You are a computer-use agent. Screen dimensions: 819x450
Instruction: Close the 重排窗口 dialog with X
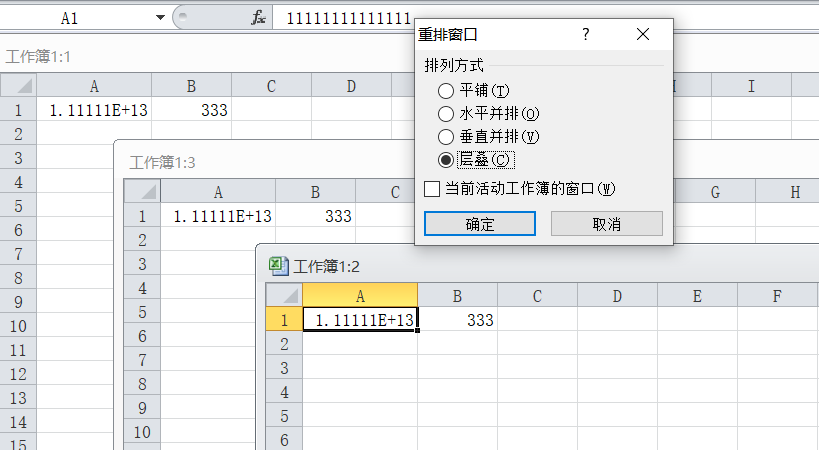(x=643, y=35)
